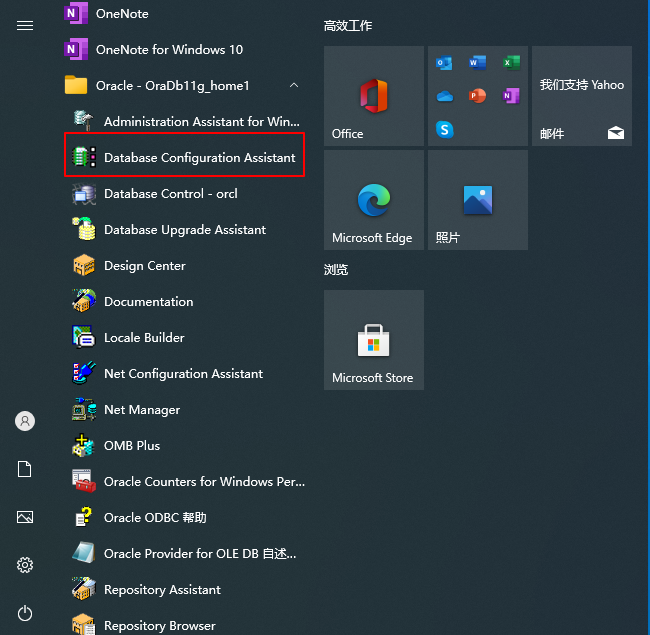The height and width of the screenshot is (635, 650).
Task: Click the Repository Browser icon
Action: (84, 625)
